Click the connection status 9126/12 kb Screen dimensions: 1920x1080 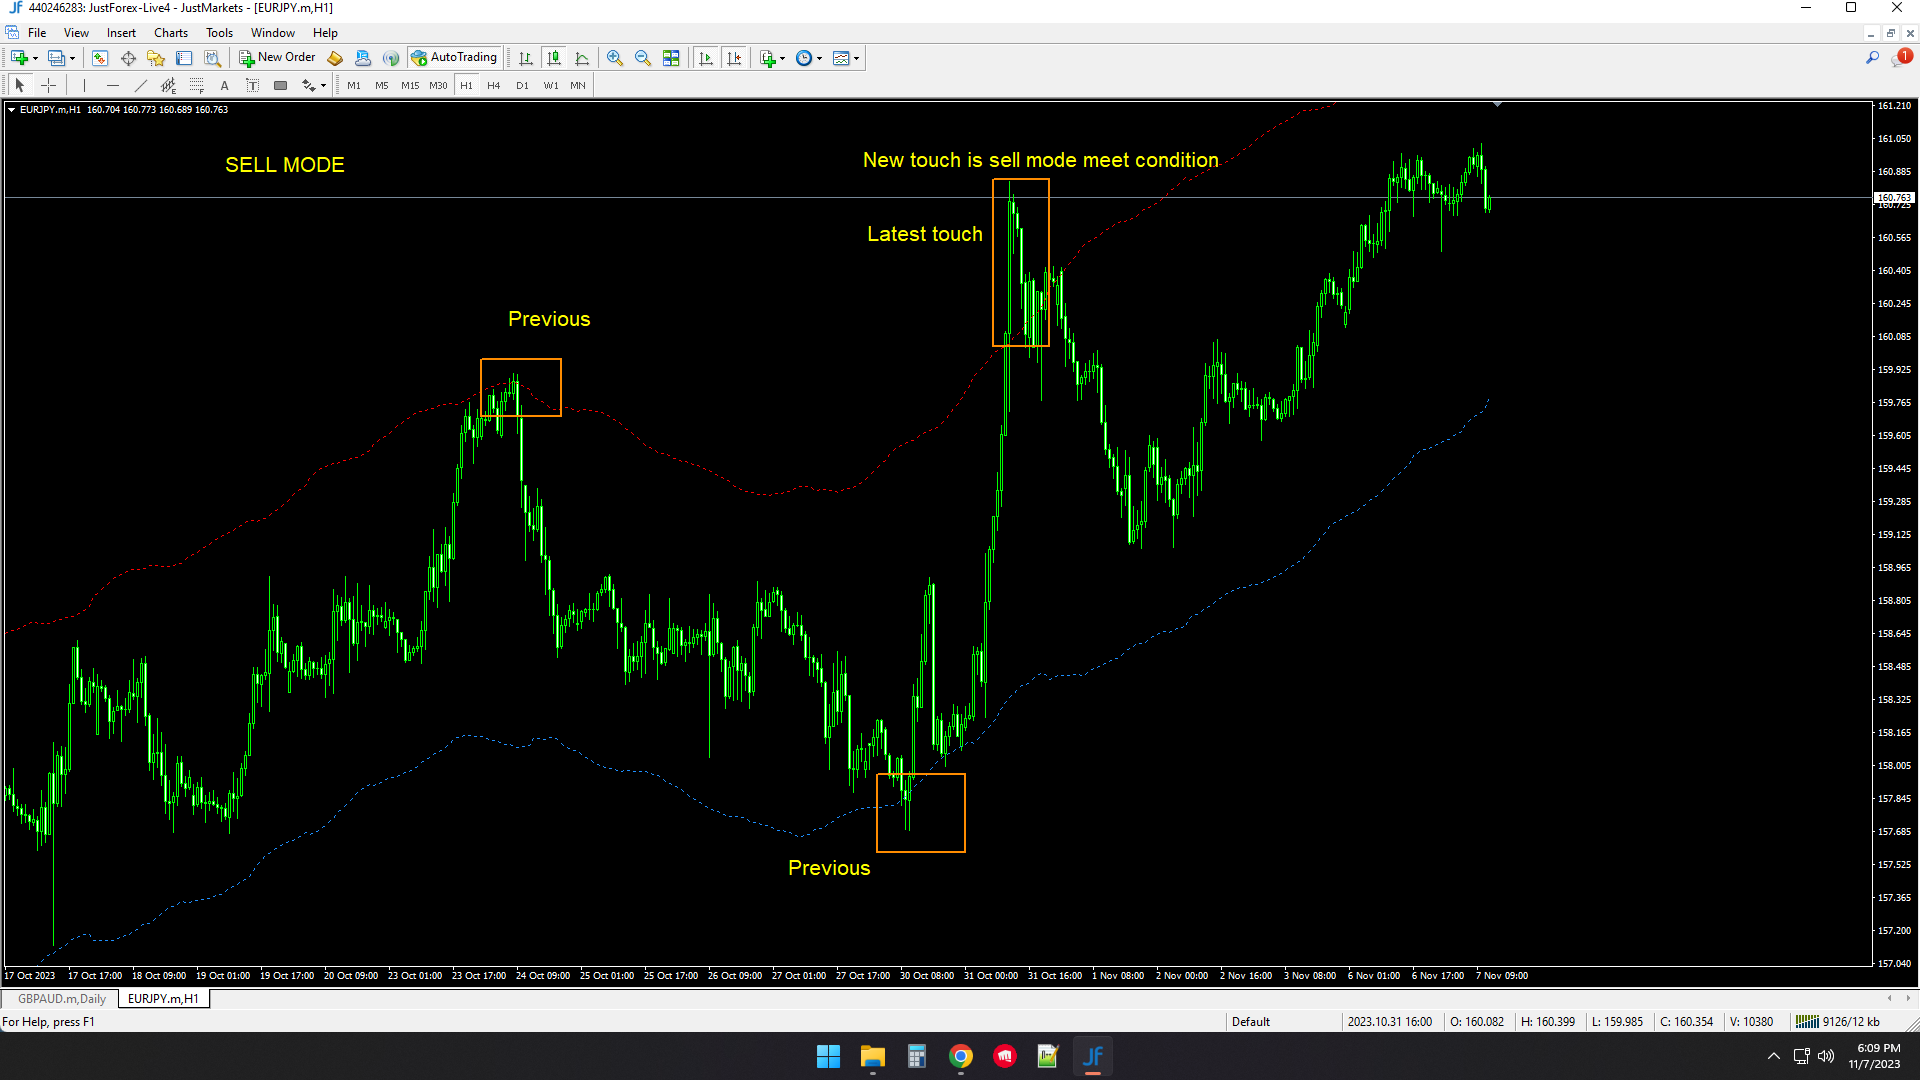click(x=1839, y=1022)
